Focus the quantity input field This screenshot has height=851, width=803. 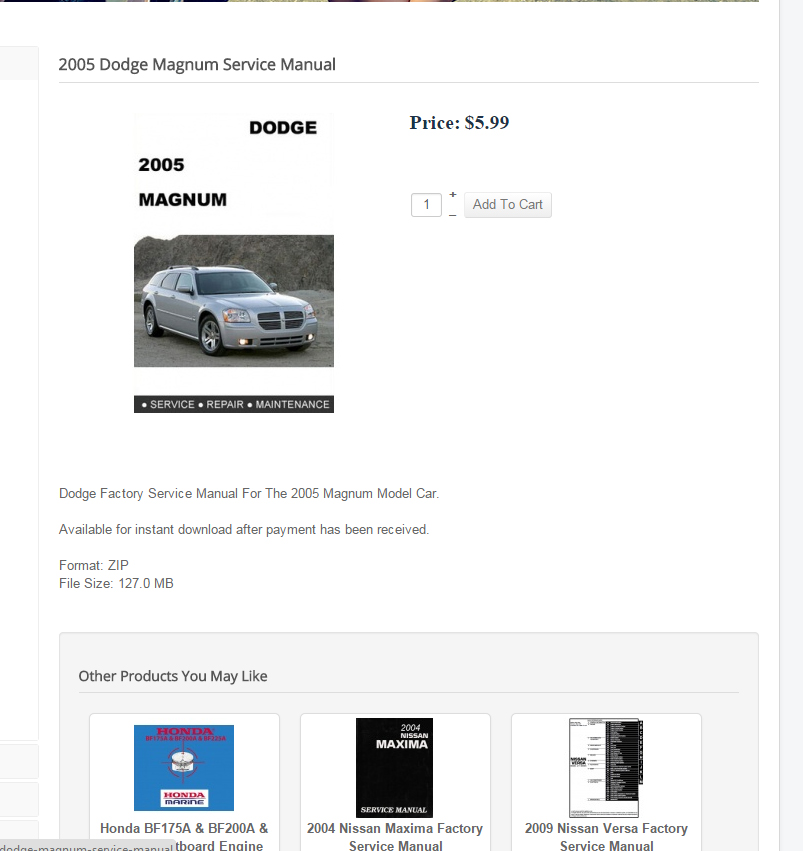[426, 205]
